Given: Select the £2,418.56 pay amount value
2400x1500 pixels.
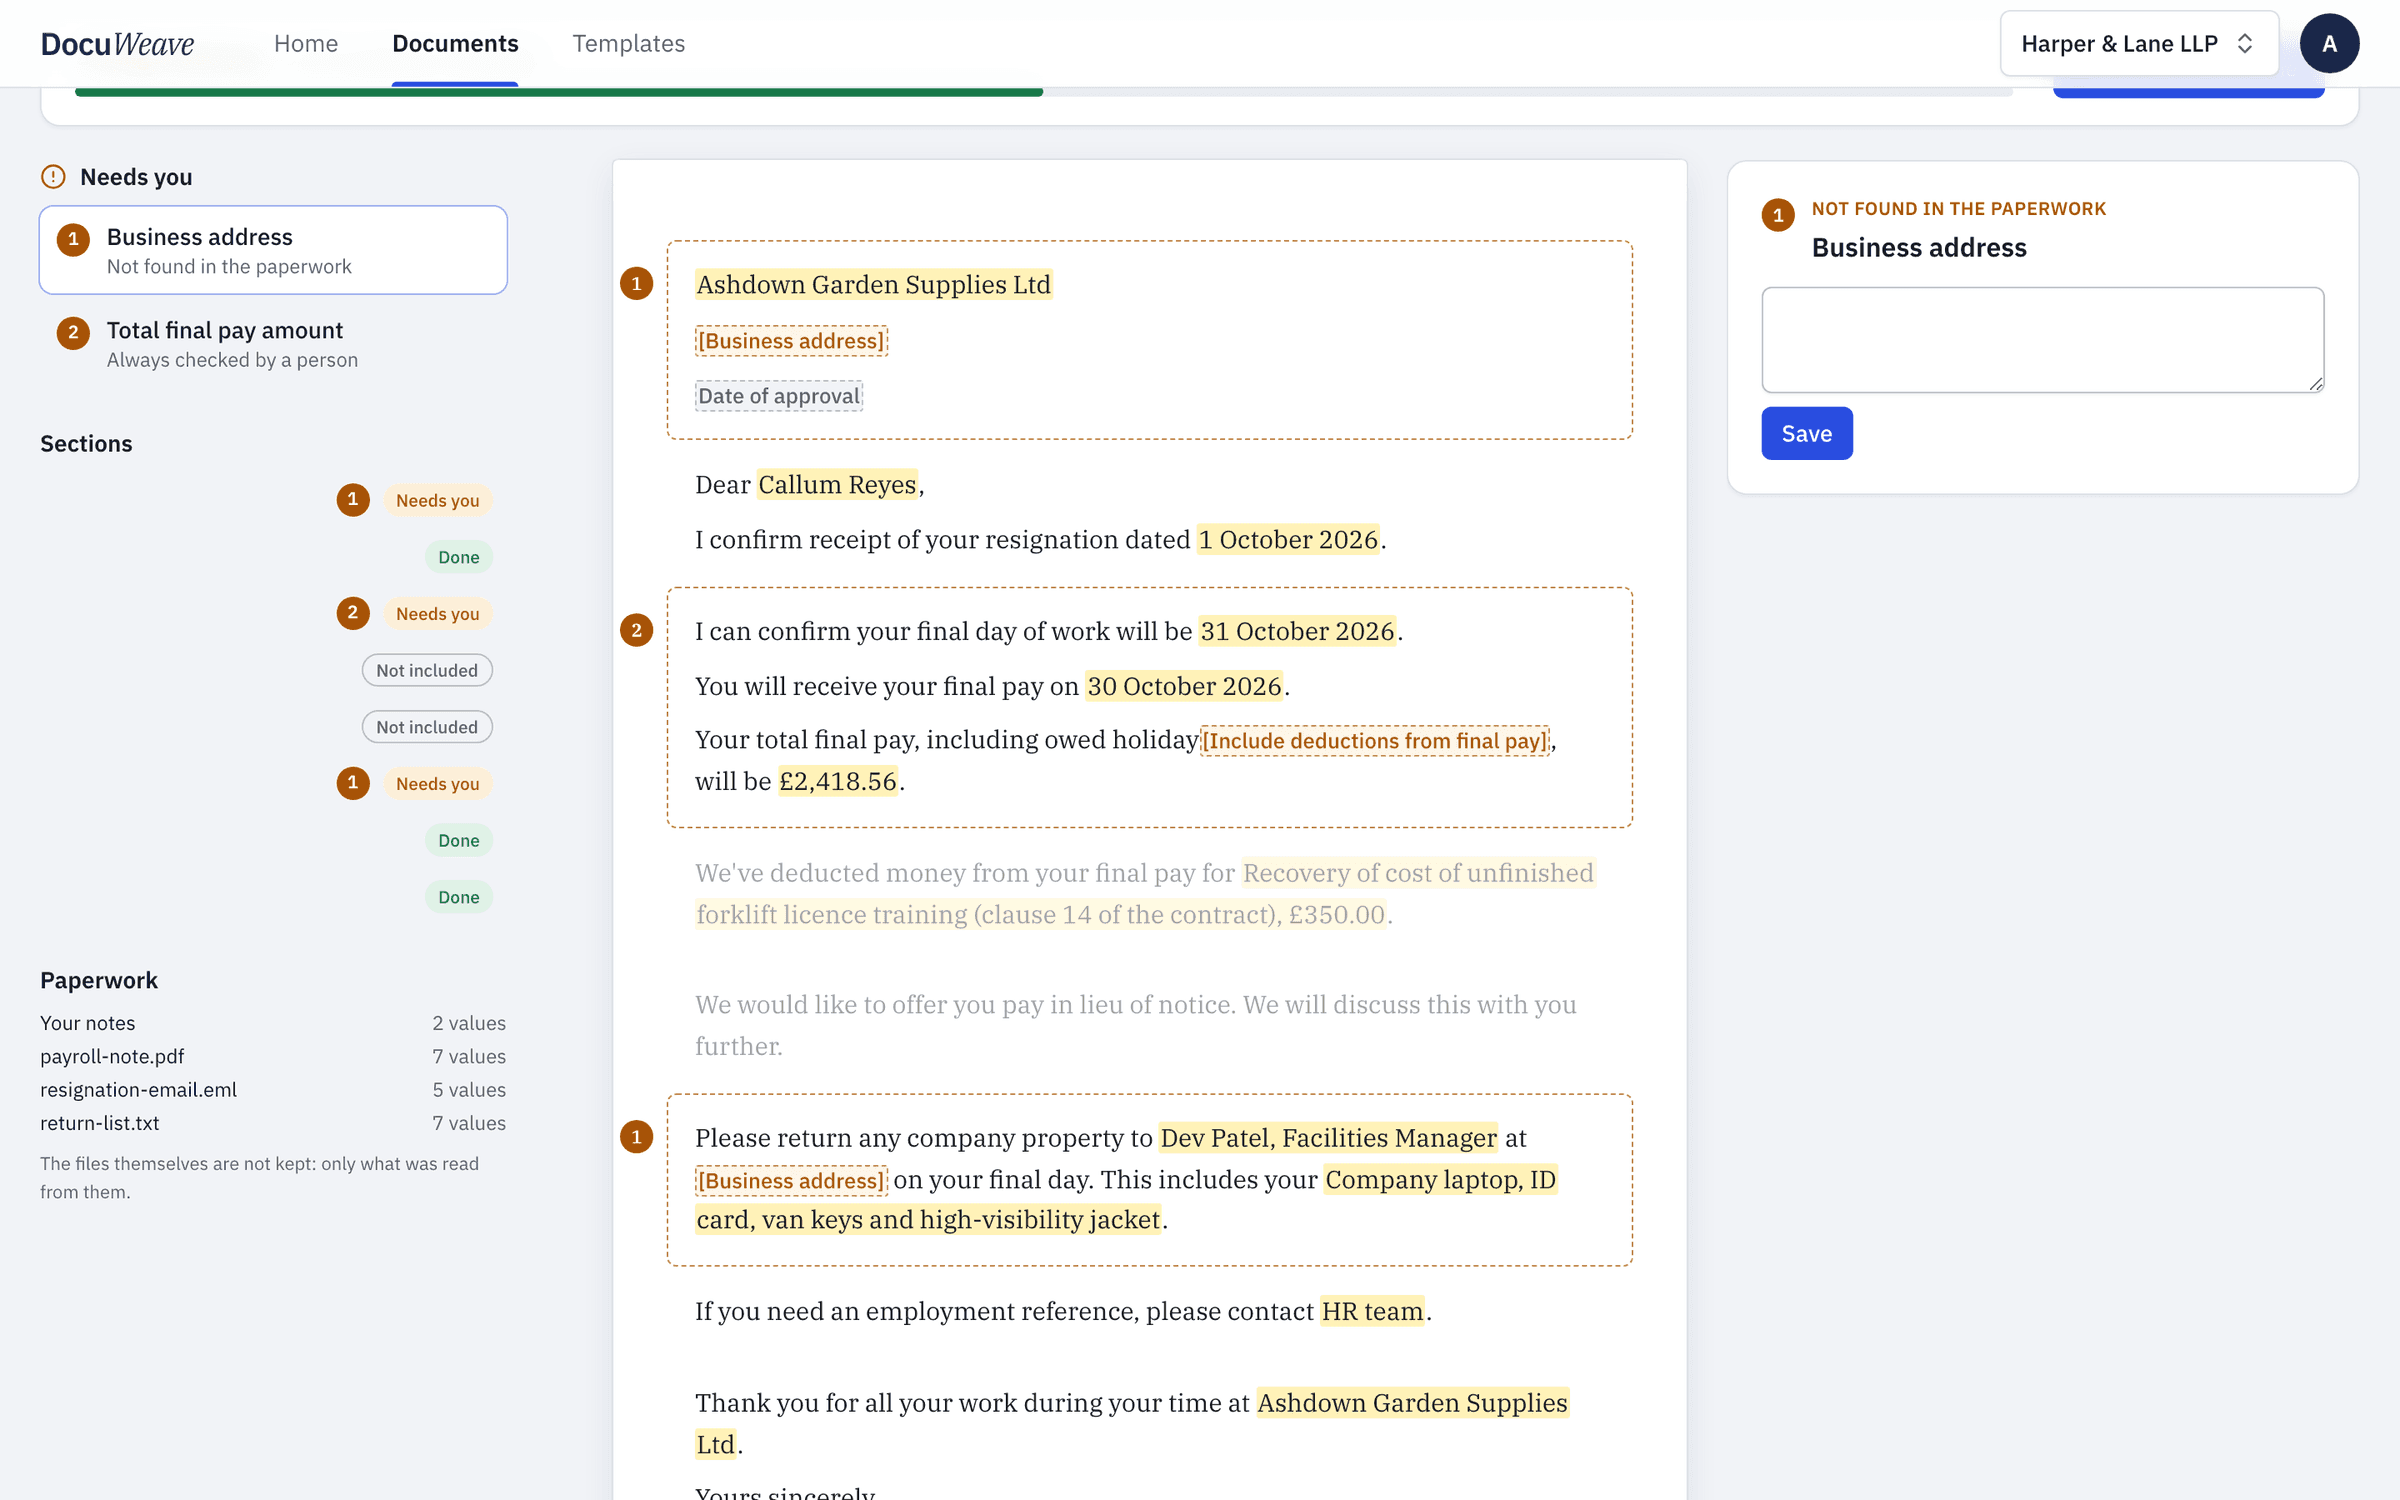Looking at the screenshot, I should click(838, 781).
